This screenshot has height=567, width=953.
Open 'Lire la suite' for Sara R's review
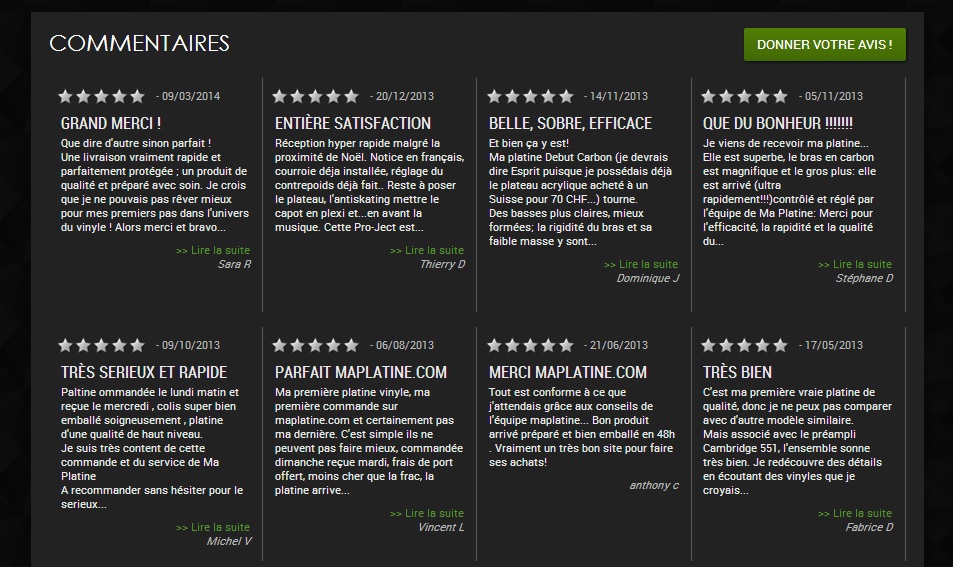213,250
